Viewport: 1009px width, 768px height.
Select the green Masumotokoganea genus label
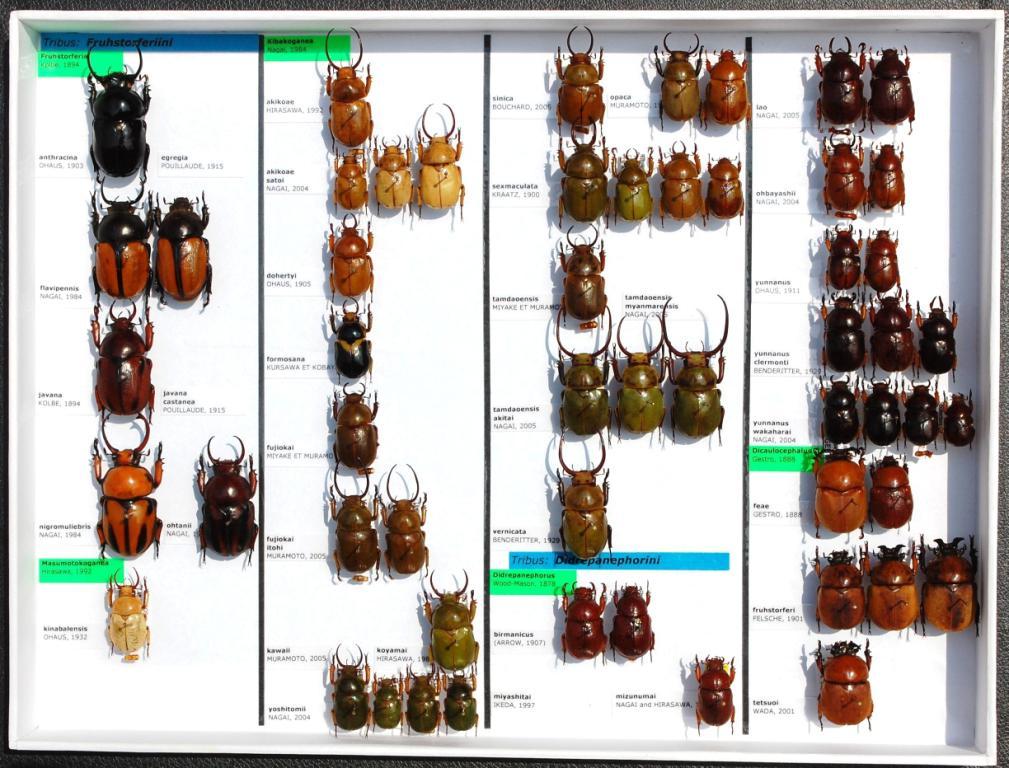(81, 569)
